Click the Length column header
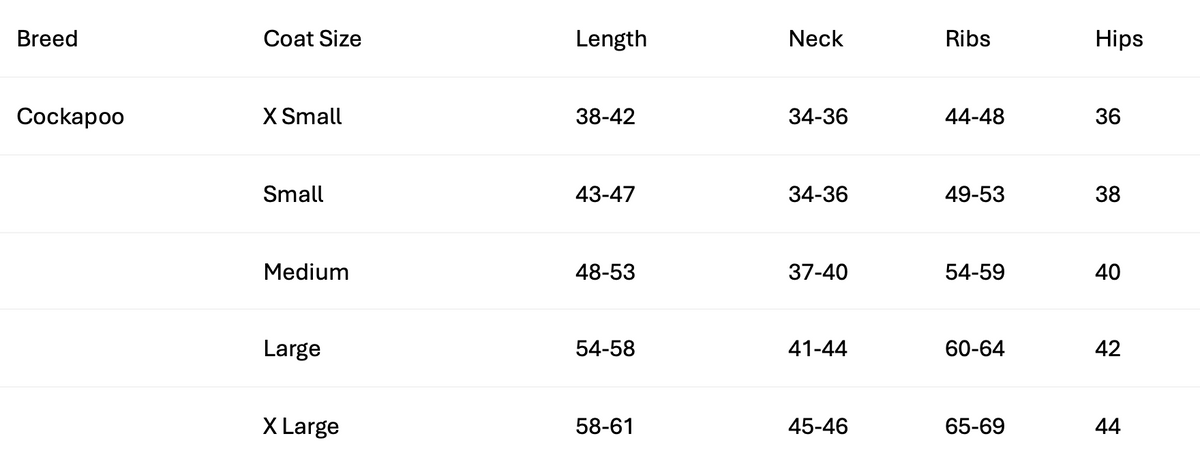Viewport: 1200px width, 464px height. tap(611, 39)
